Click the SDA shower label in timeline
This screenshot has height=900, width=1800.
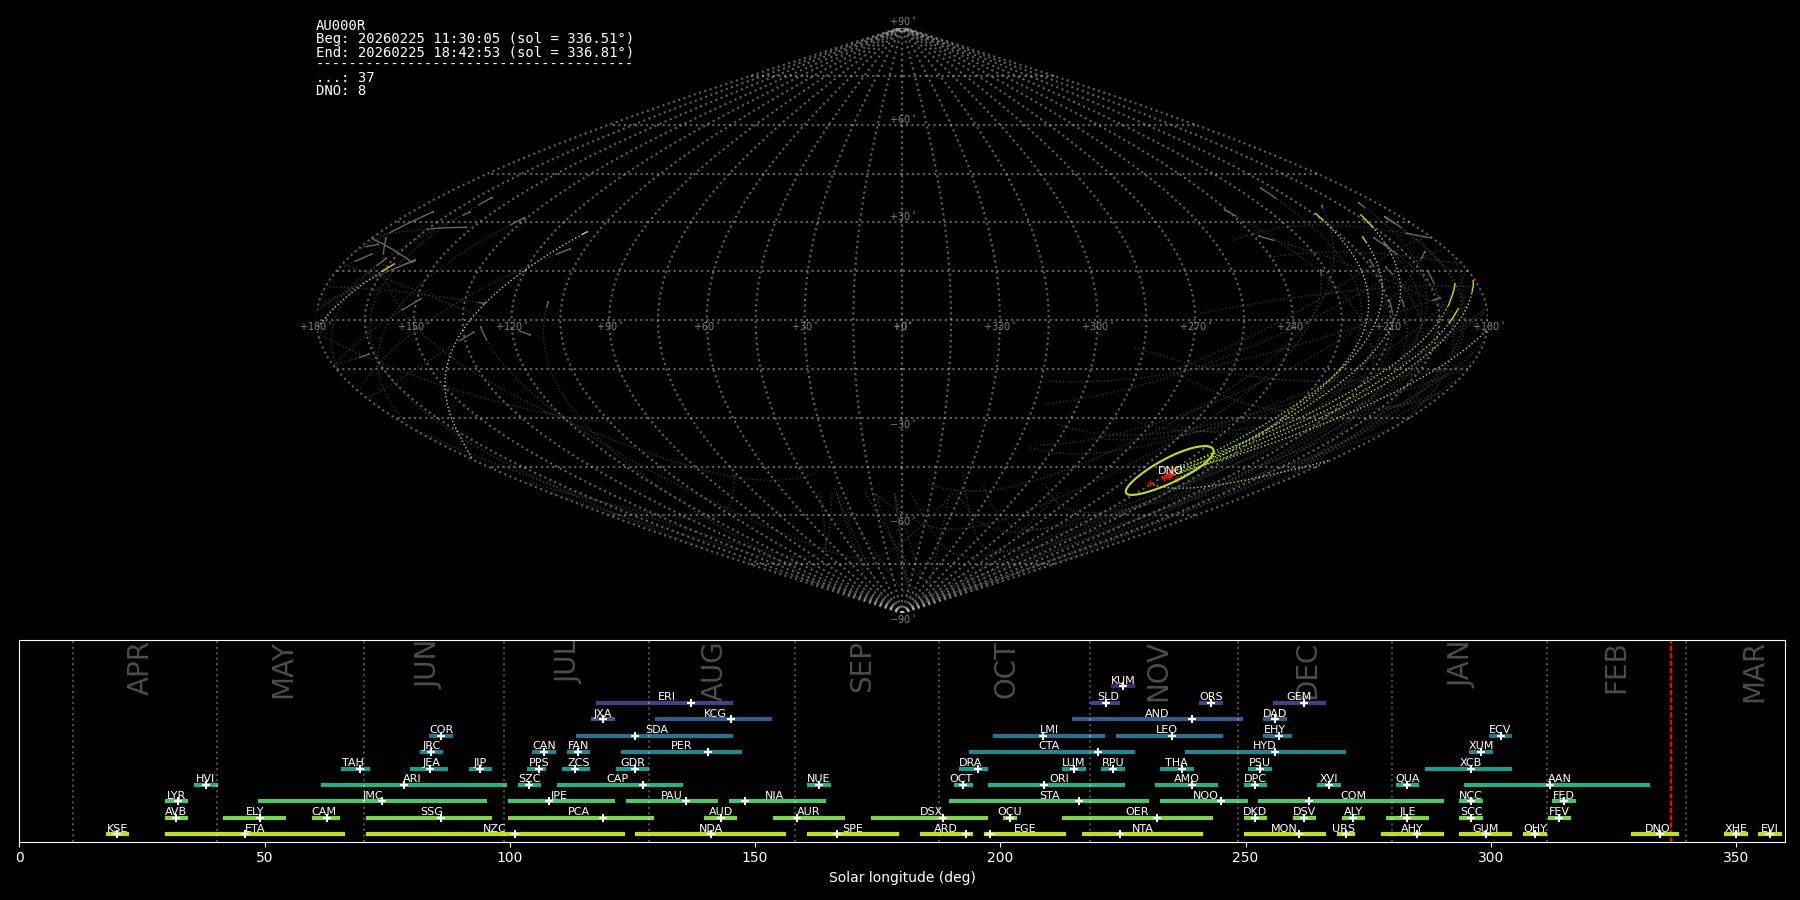(656, 730)
